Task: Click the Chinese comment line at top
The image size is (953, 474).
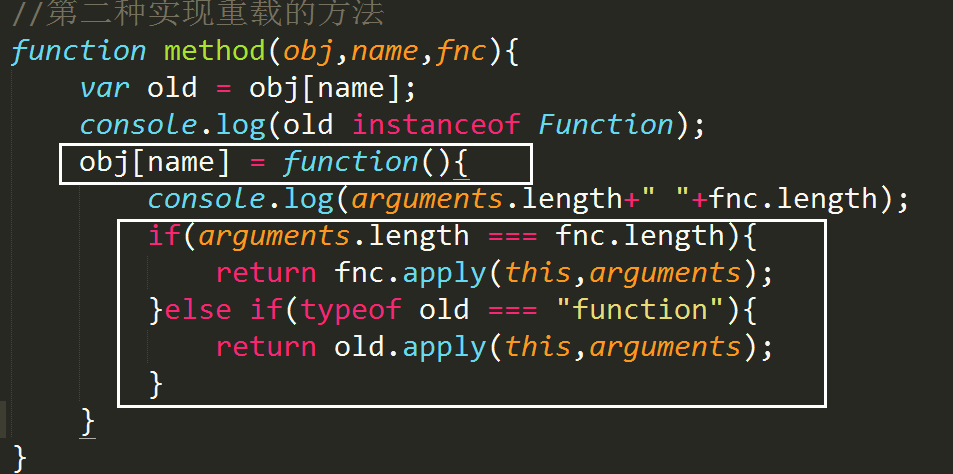Action: 198,13
